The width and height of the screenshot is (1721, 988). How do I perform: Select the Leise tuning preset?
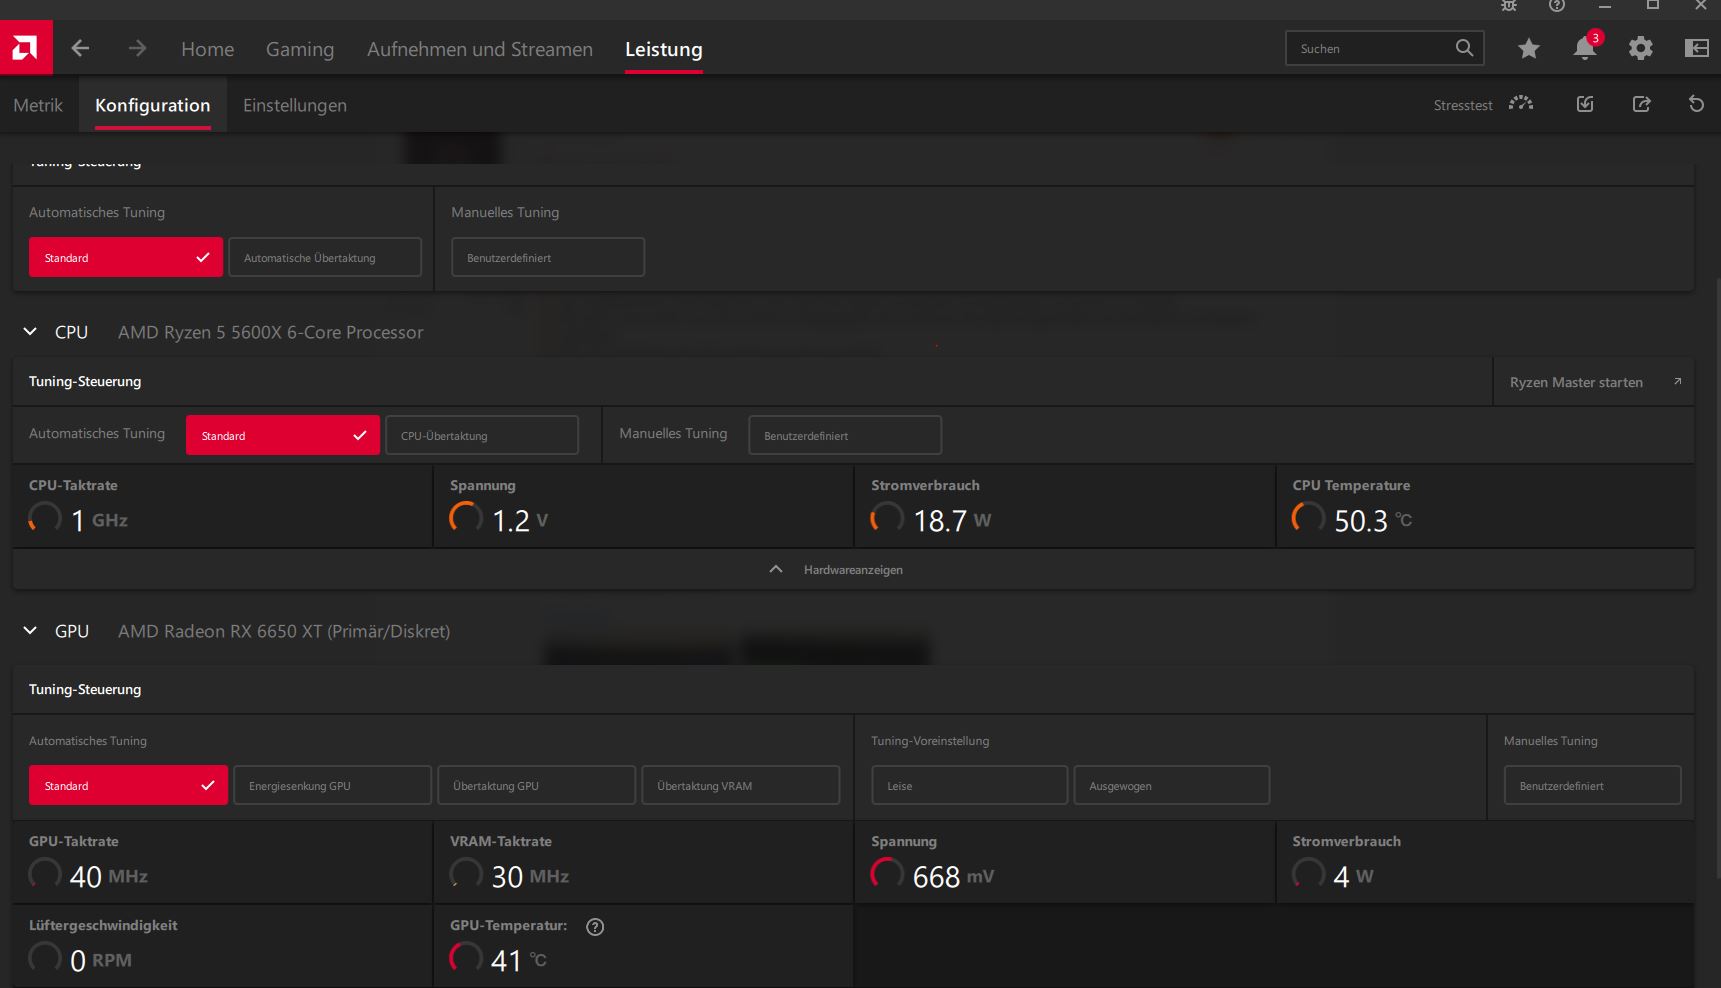coord(970,785)
